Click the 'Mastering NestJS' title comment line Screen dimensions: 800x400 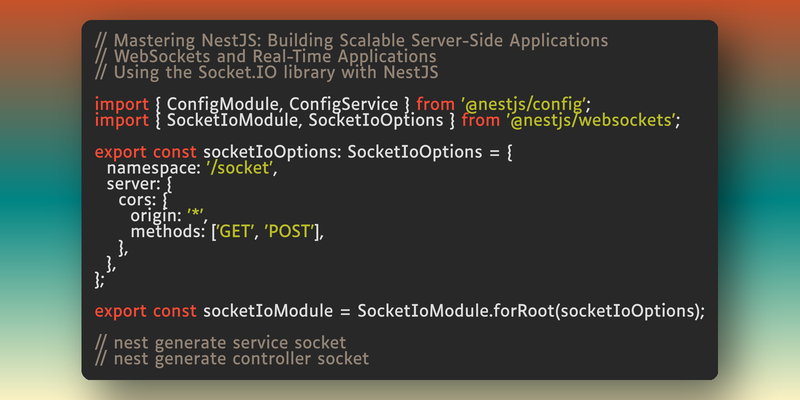coord(351,41)
